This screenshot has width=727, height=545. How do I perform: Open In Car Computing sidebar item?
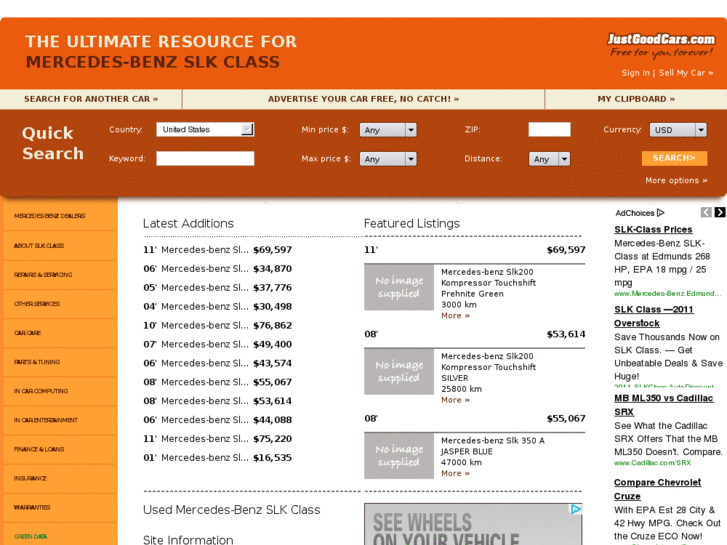pos(41,391)
